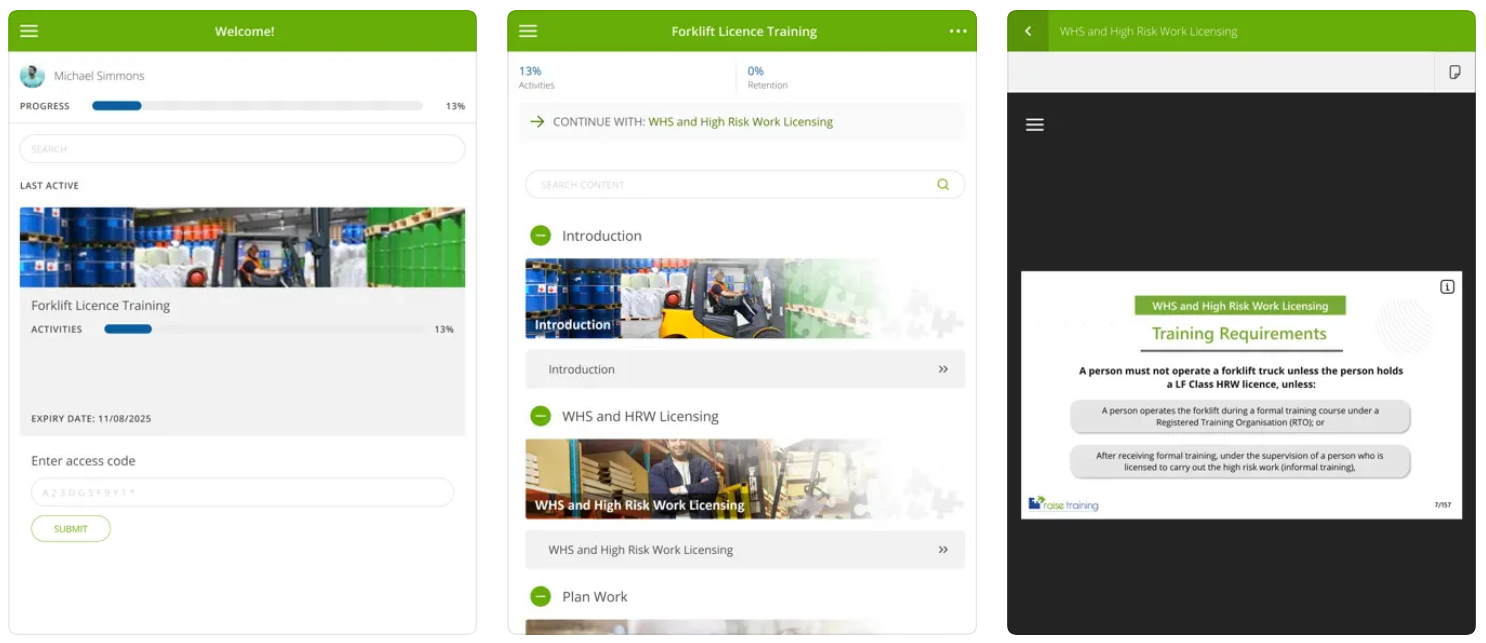Viewport: 1486px width, 643px height.
Task: Collapse the WHS and HRW Licensing section
Action: [540, 416]
